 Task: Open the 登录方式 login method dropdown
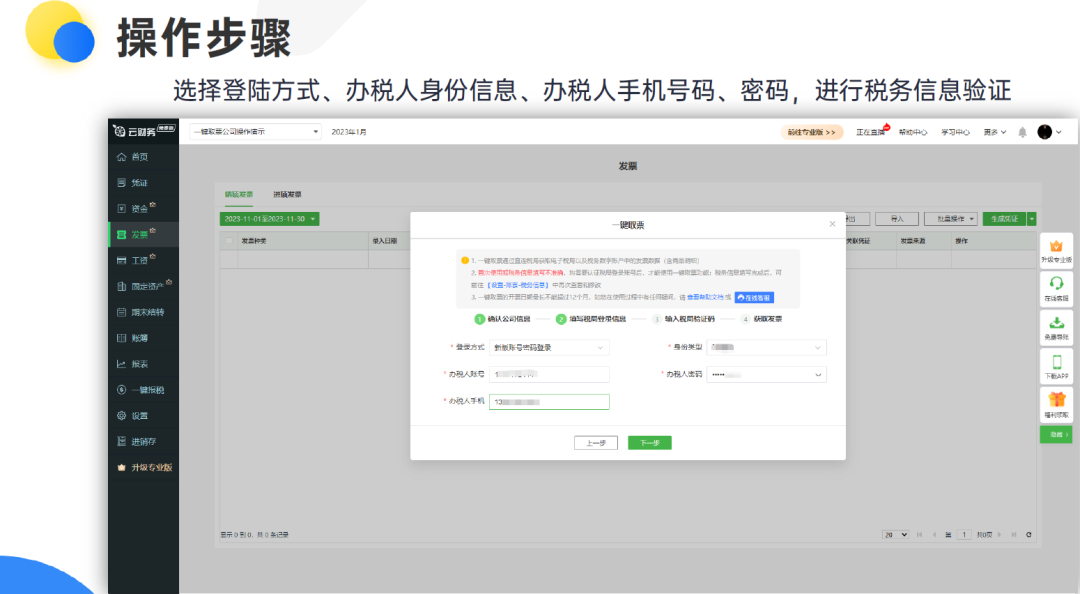pyautogui.click(x=549, y=347)
